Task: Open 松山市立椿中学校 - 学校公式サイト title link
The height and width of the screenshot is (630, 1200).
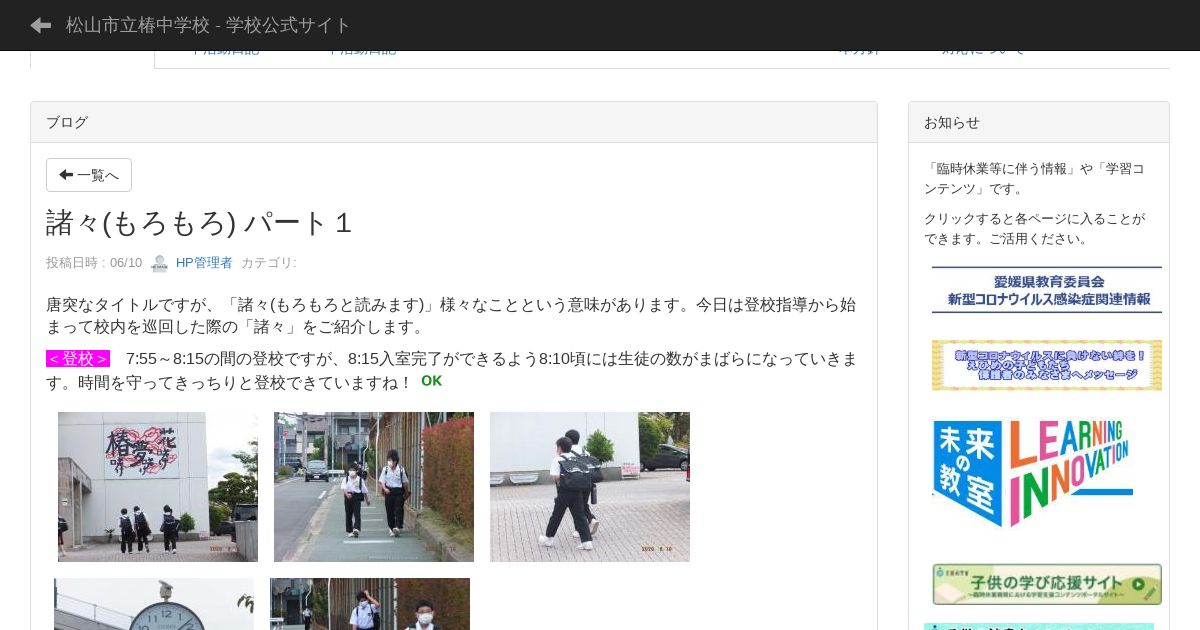Action: (208, 25)
